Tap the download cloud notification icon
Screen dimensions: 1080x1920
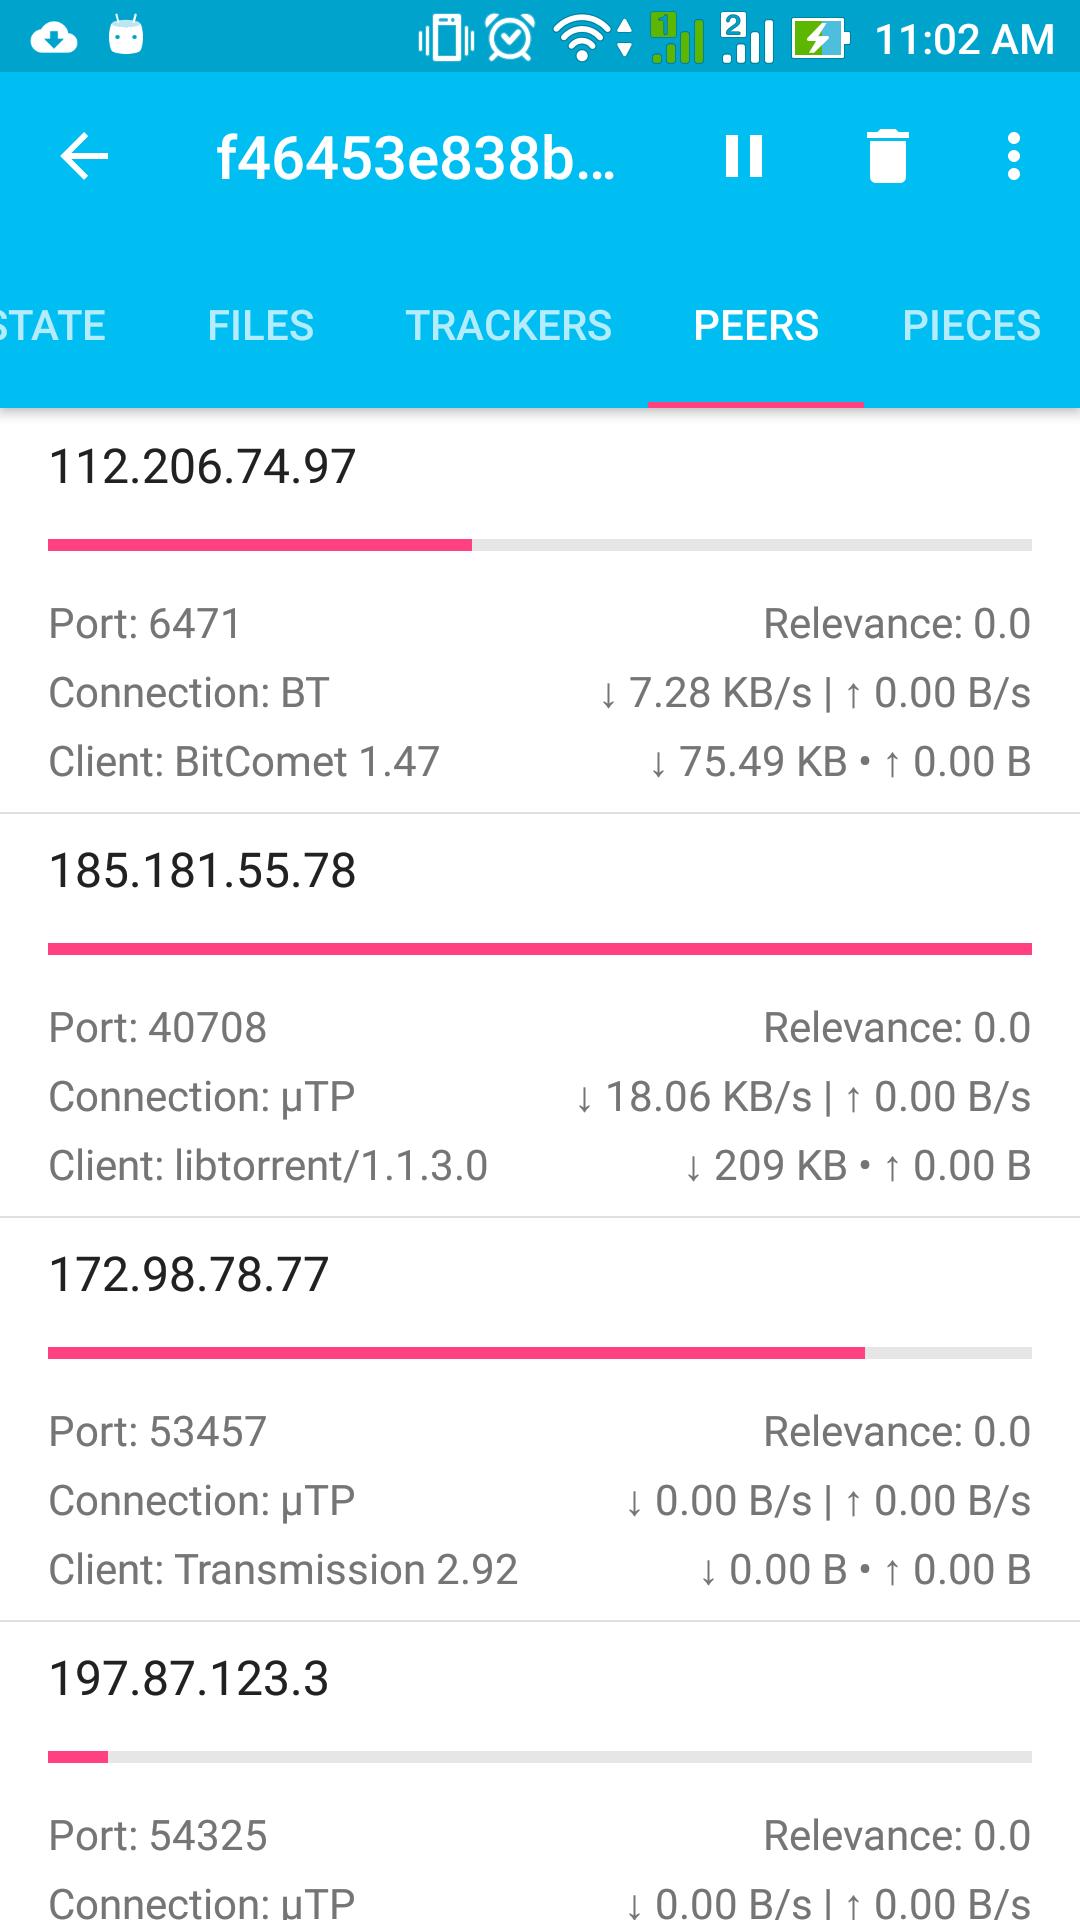pos(54,38)
